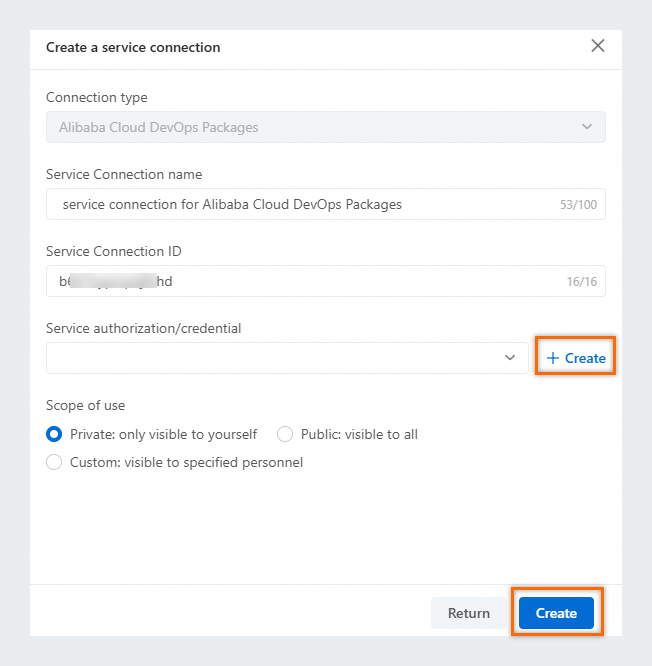652x666 pixels.
Task: Click the Return button
Action: (x=468, y=613)
